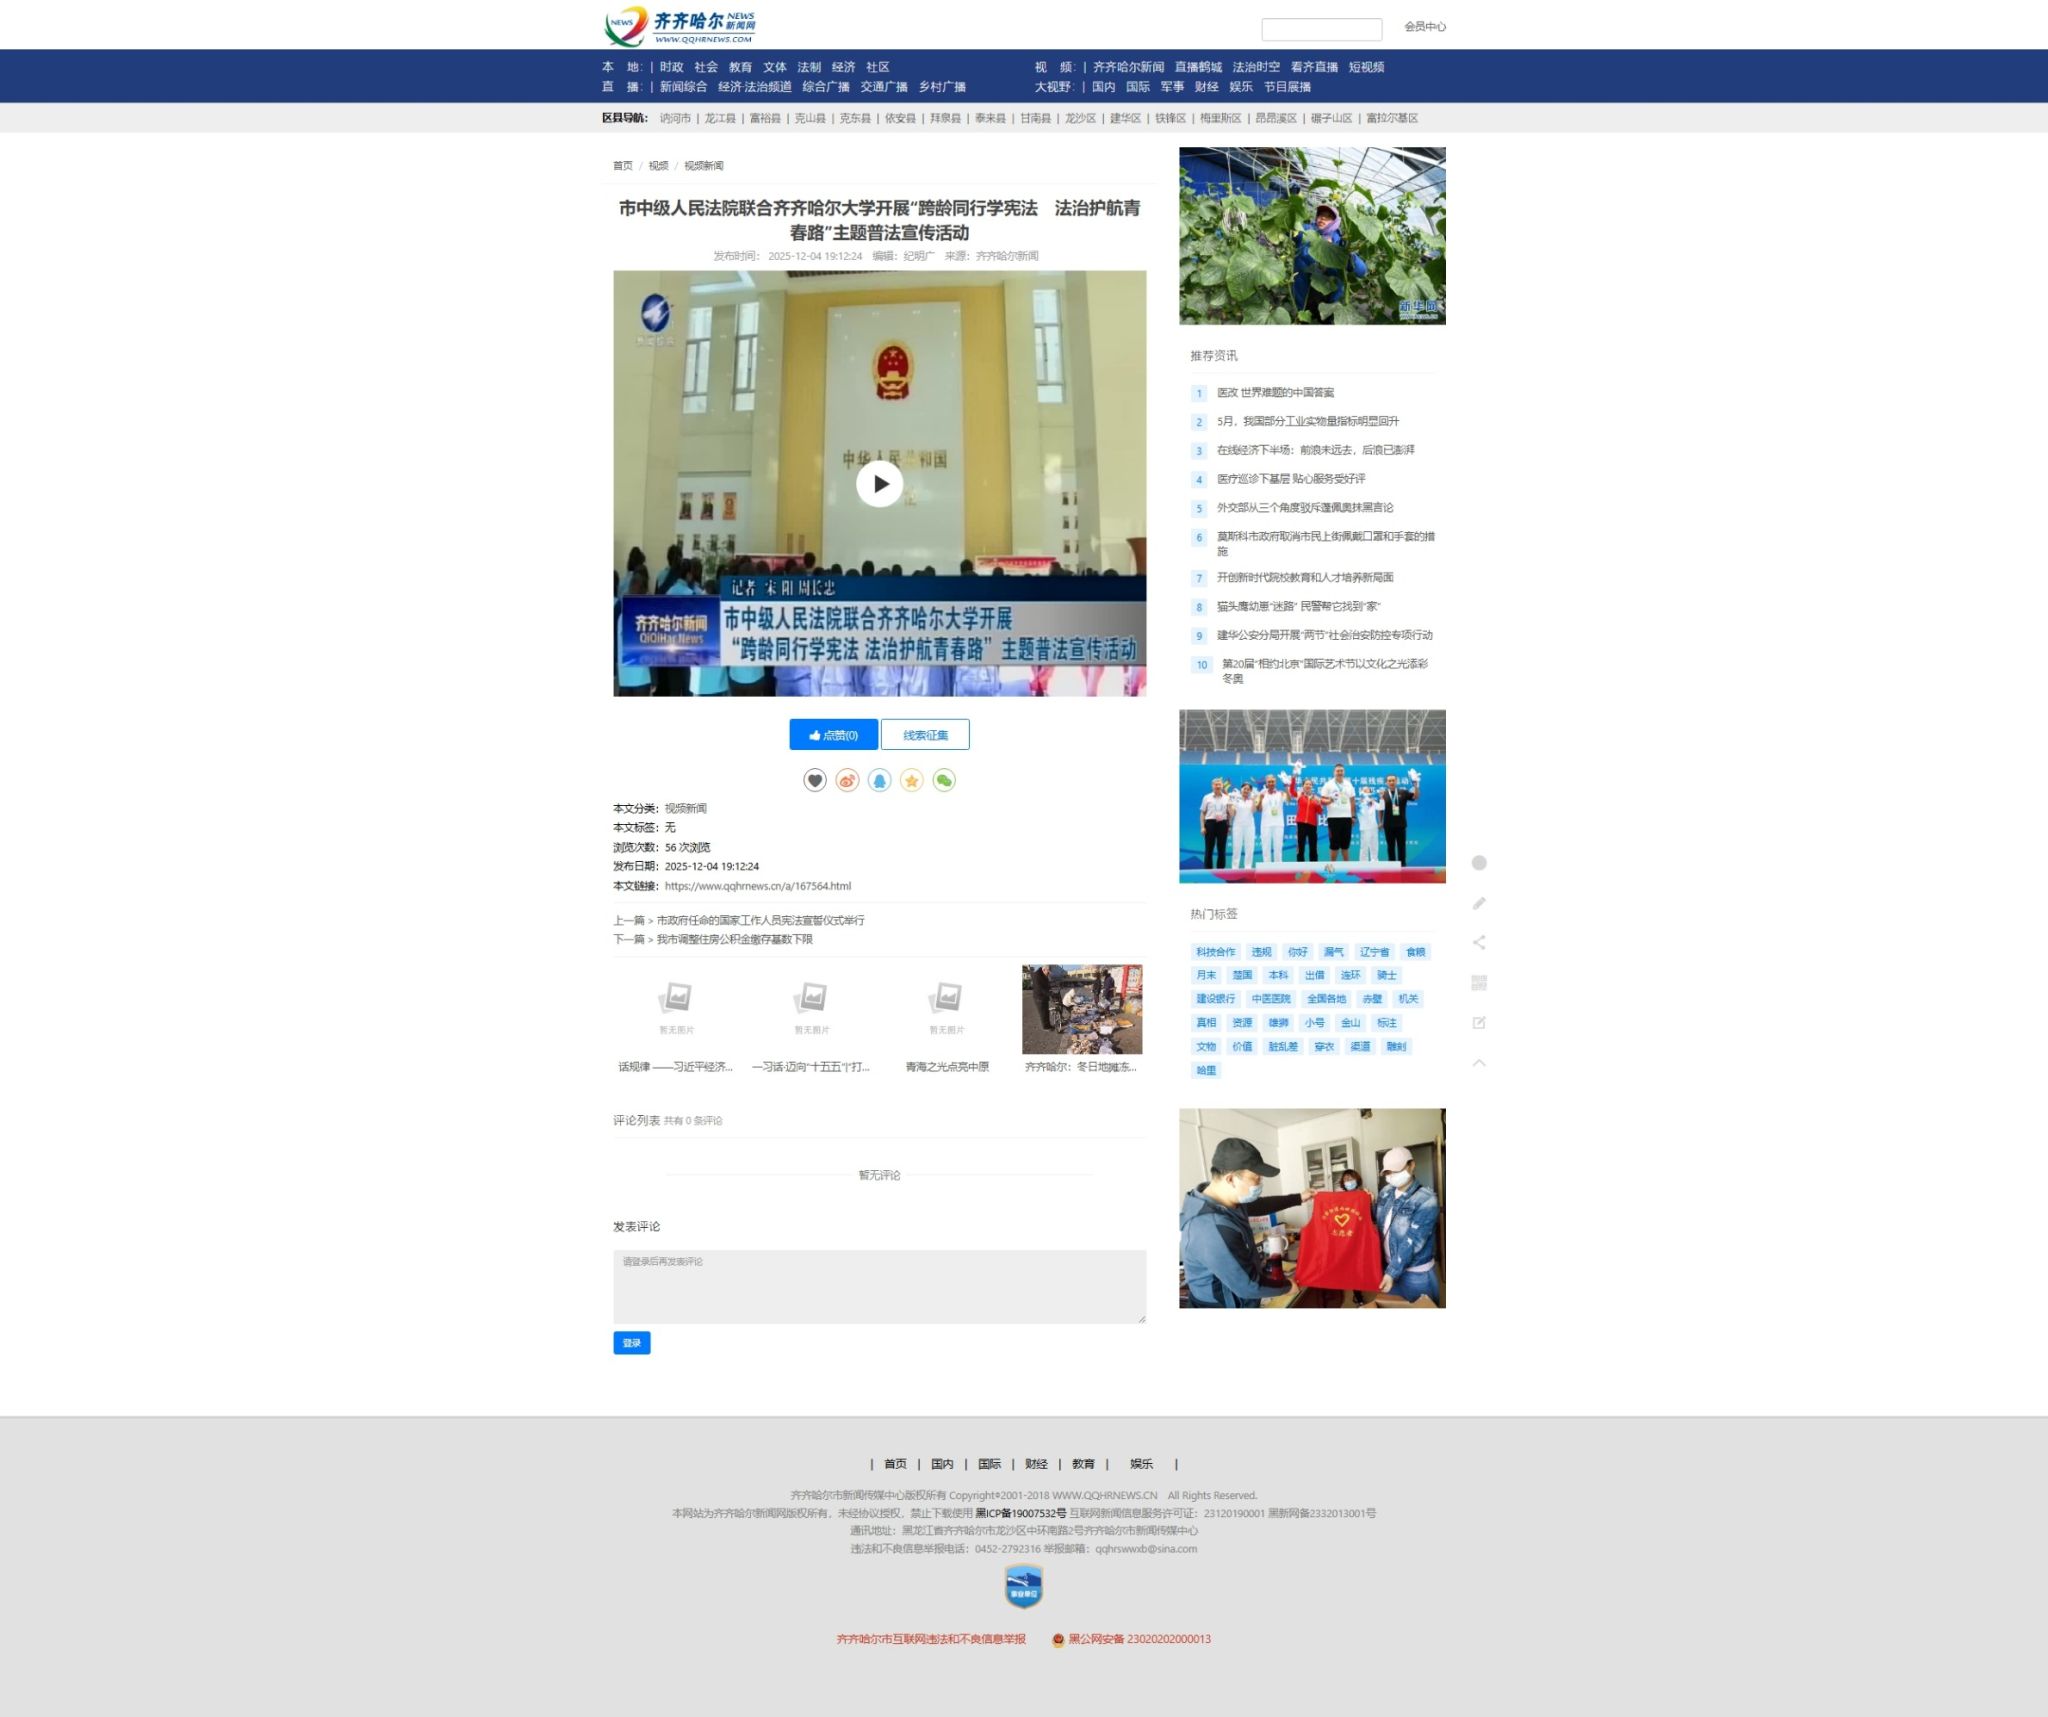The width and height of the screenshot is (2048, 1717).
Task: Open 时政 in top navigation
Action: point(671,67)
